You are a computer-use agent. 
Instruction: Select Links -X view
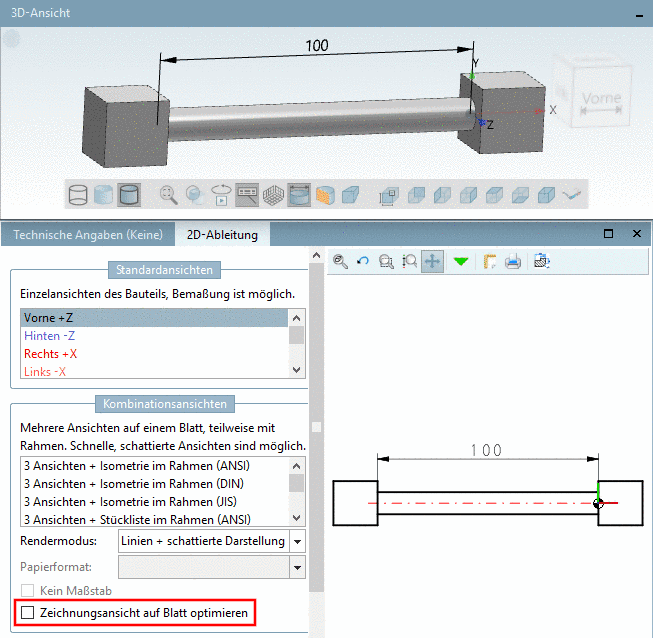coord(154,371)
